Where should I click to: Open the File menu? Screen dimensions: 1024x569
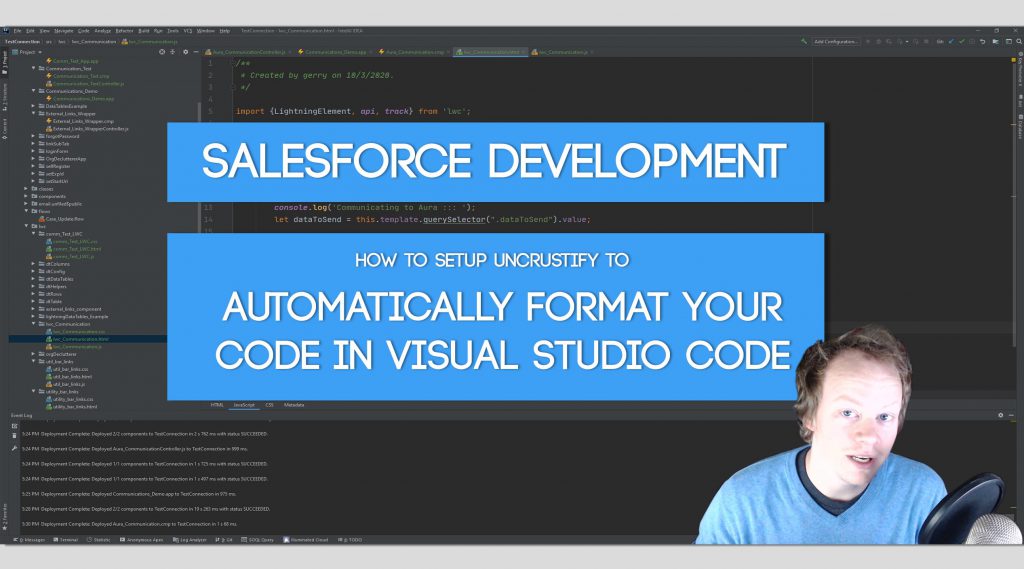[18, 31]
